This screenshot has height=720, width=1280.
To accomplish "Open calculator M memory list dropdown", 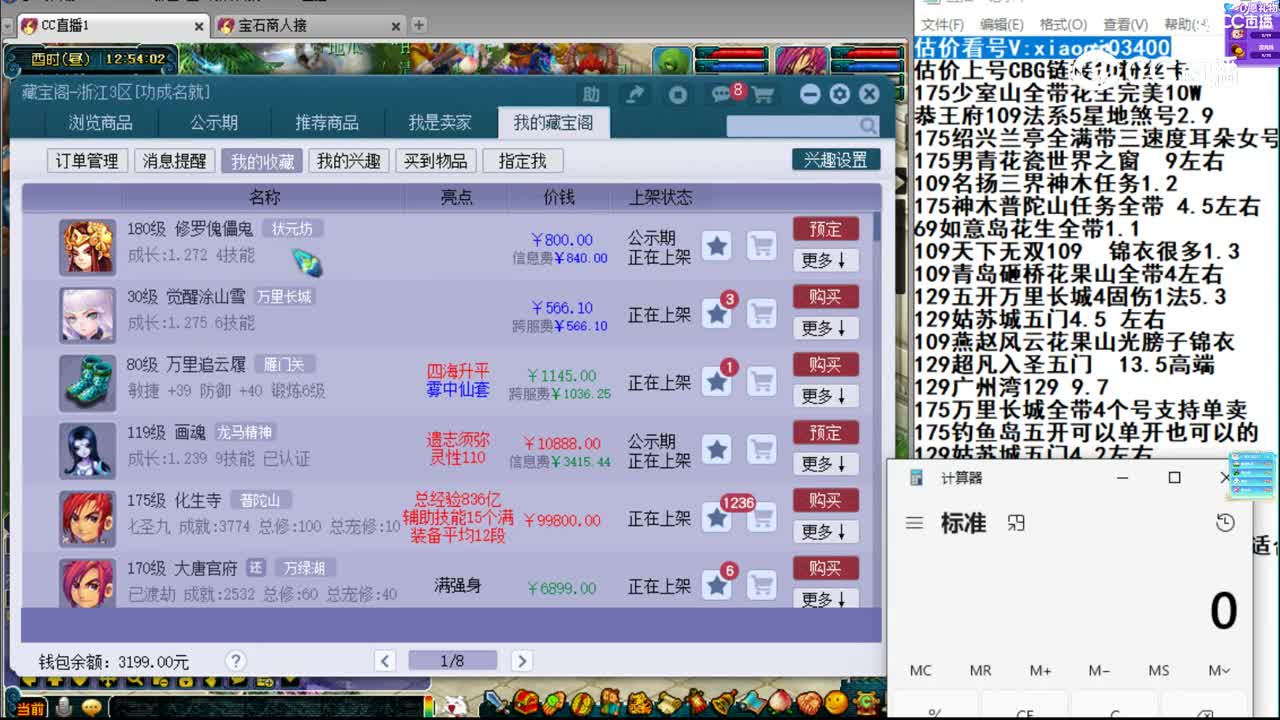I will 1219,670.
